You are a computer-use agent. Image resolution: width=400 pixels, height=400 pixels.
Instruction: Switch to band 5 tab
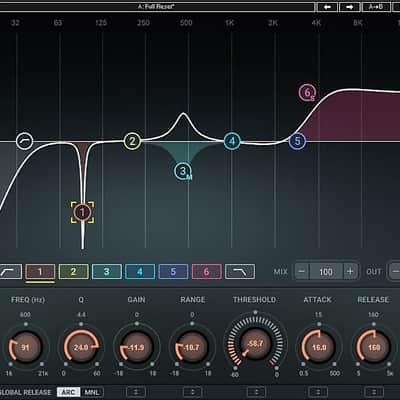173,272
